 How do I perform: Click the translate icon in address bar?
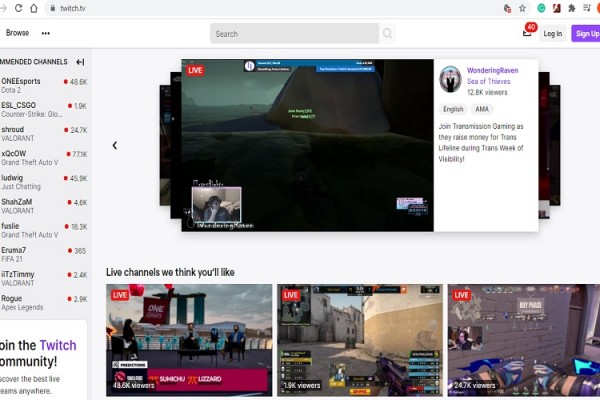pos(507,8)
